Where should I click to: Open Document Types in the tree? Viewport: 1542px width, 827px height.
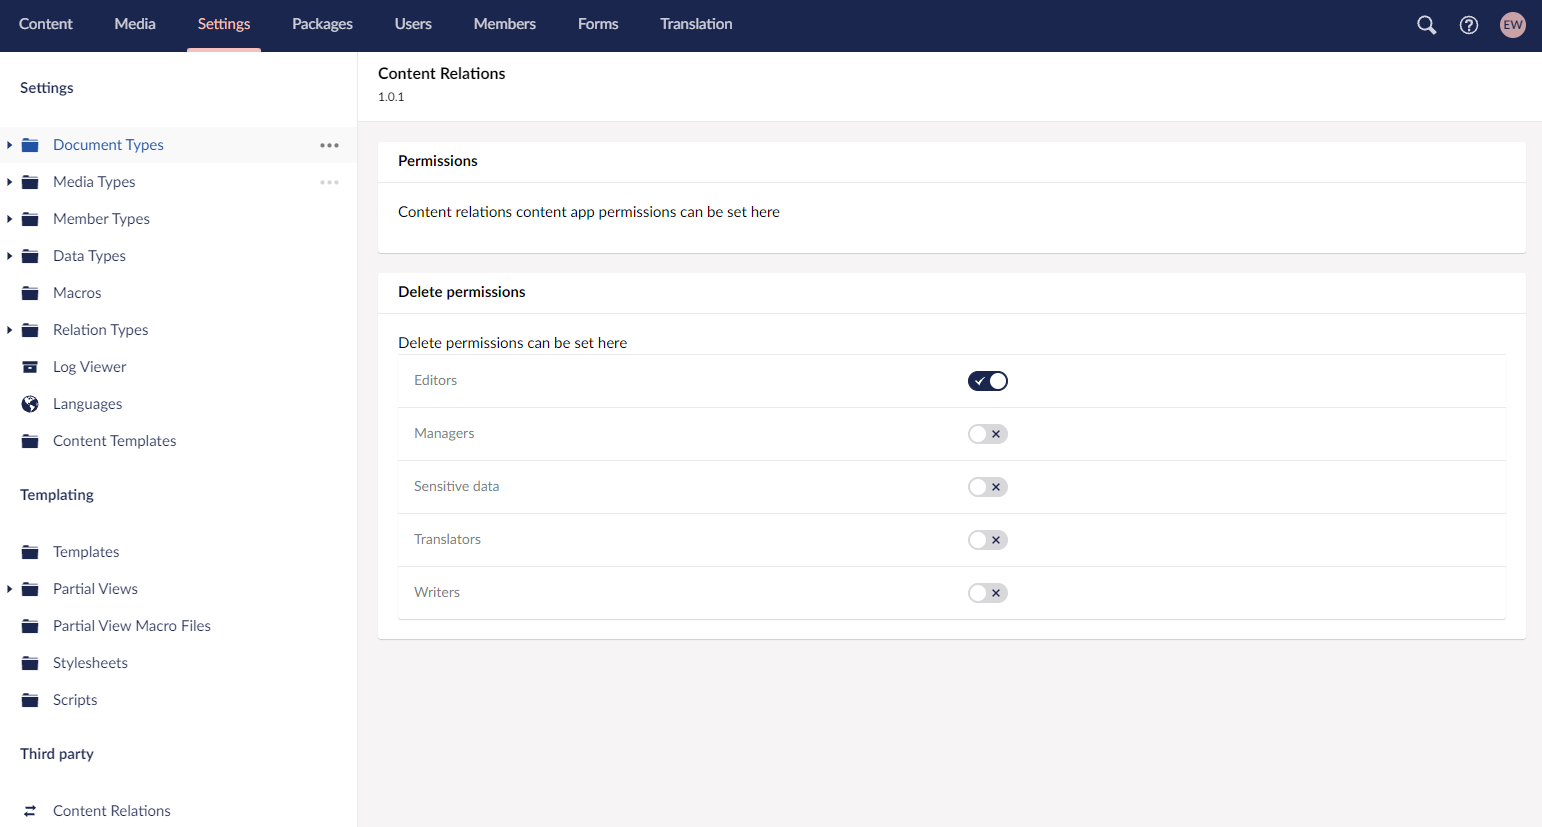108,145
